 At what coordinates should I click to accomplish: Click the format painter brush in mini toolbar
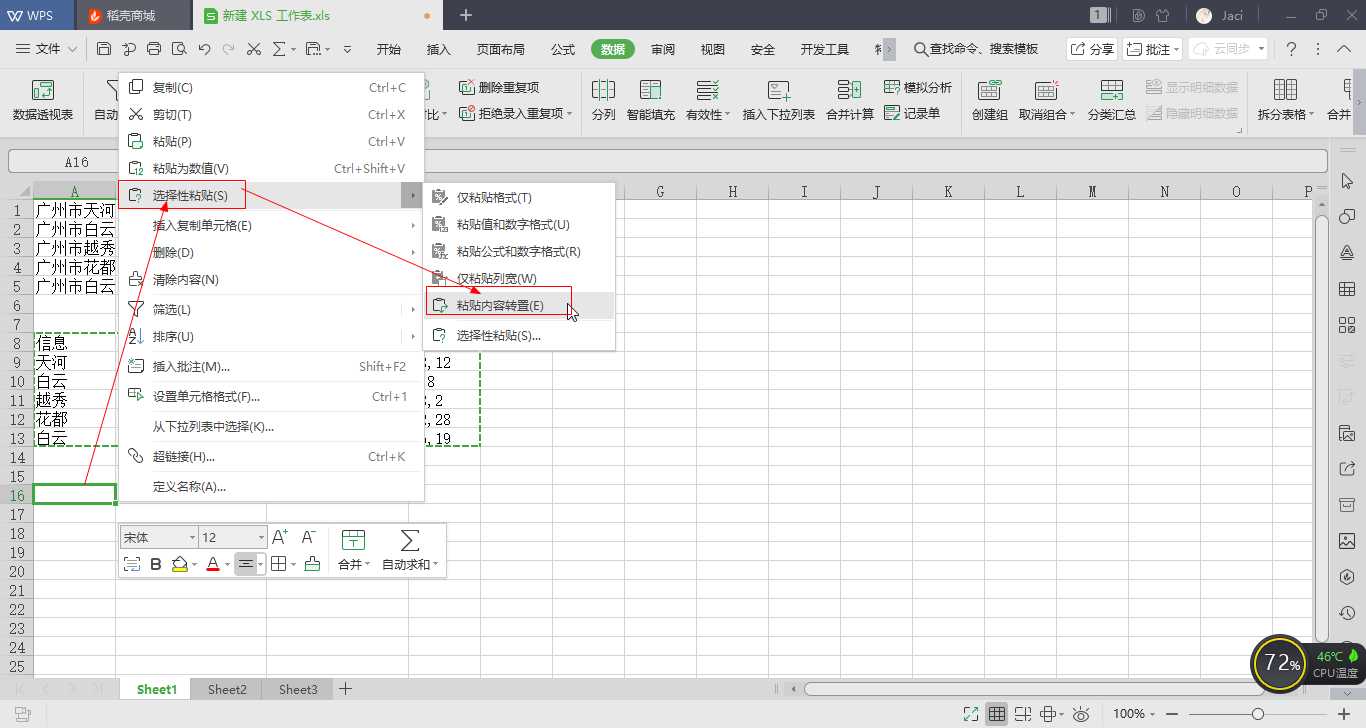point(312,564)
